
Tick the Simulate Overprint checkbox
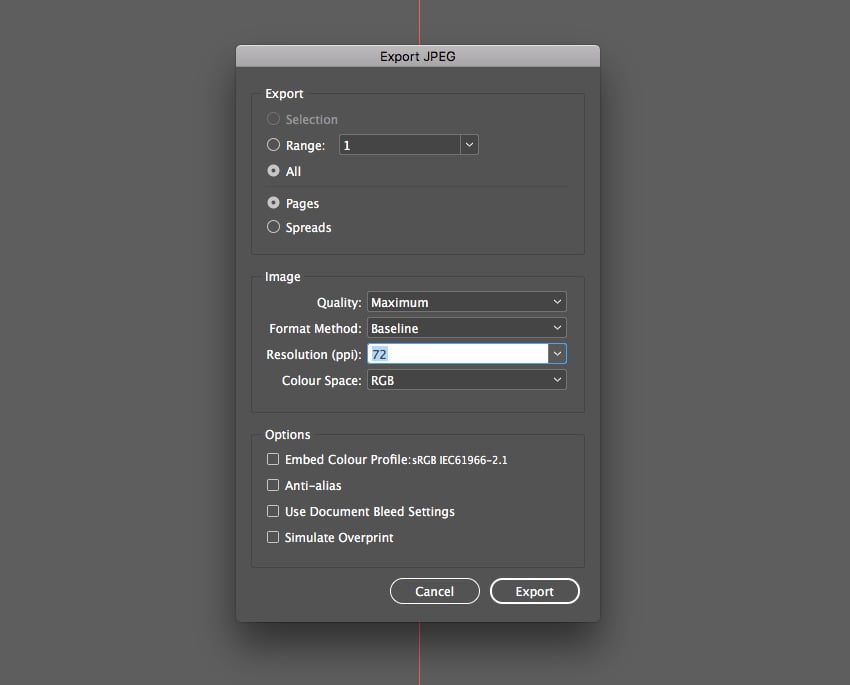tap(273, 537)
